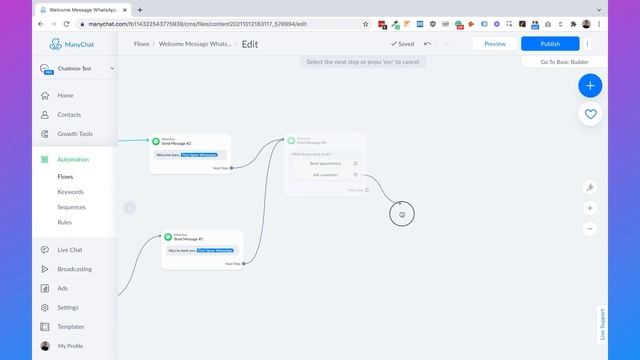This screenshot has height=360, width=640.
Task: Click the Preview button
Action: click(x=495, y=44)
